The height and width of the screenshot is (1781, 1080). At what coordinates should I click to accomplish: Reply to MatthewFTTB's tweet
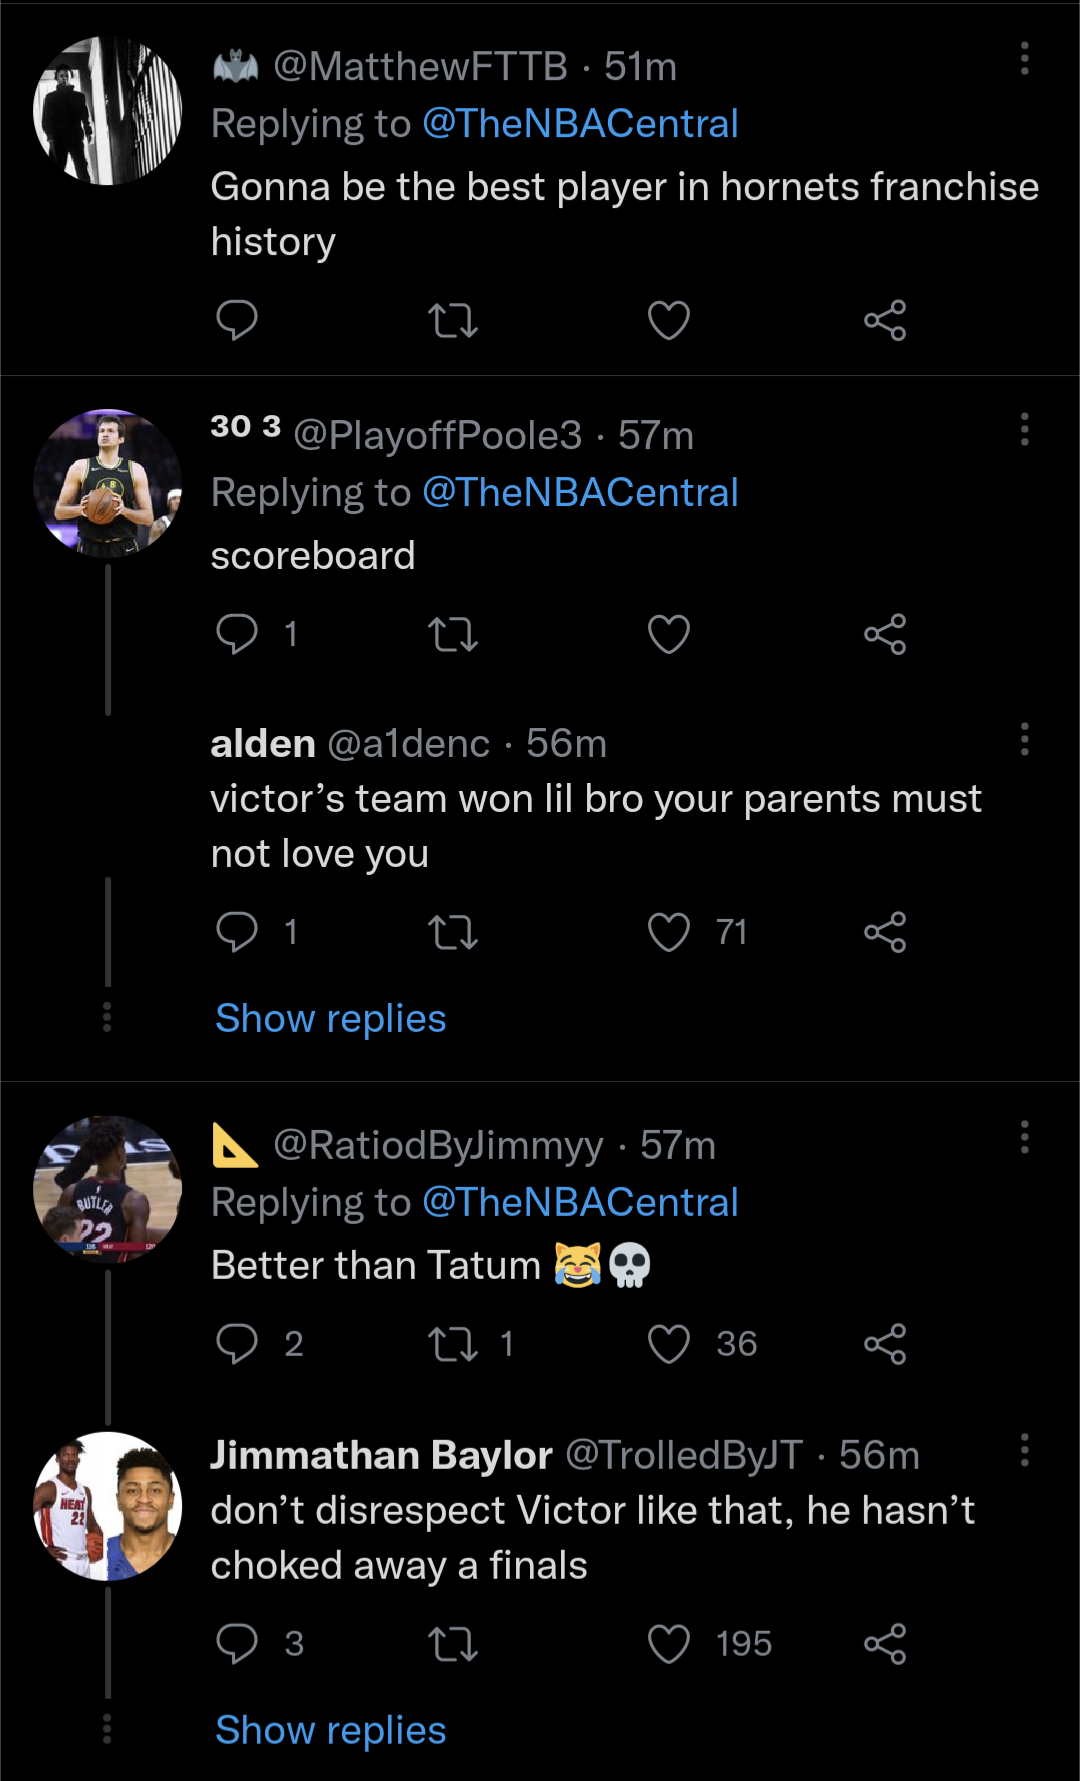point(237,321)
